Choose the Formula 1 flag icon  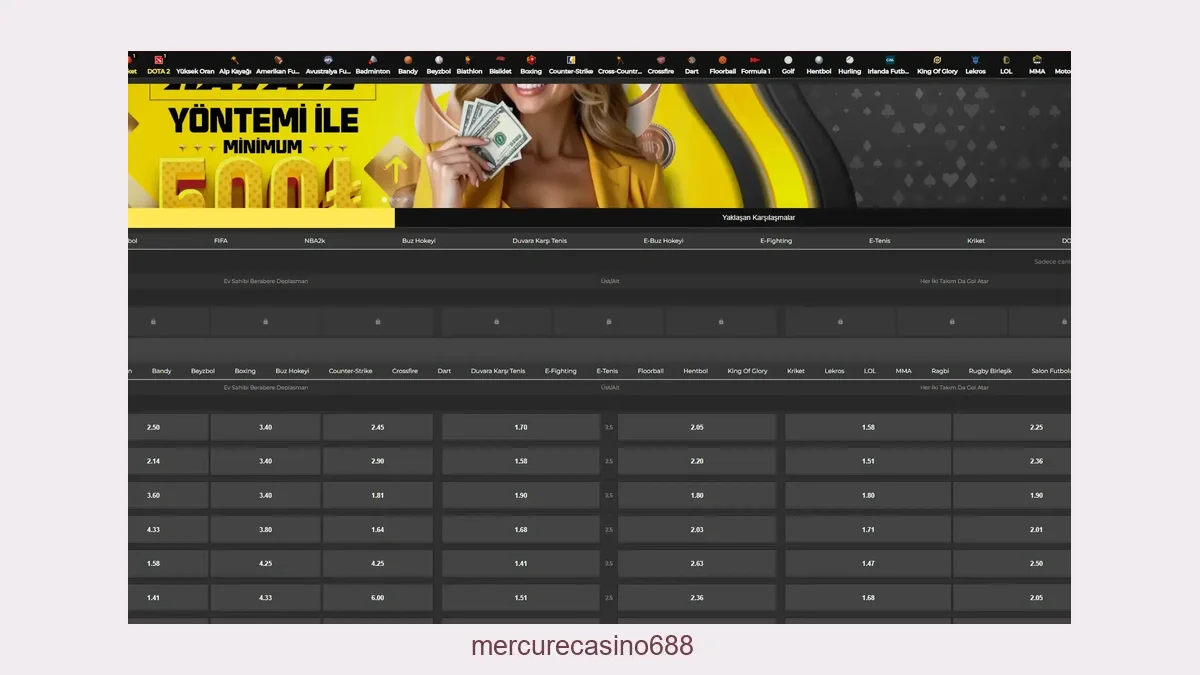755,61
